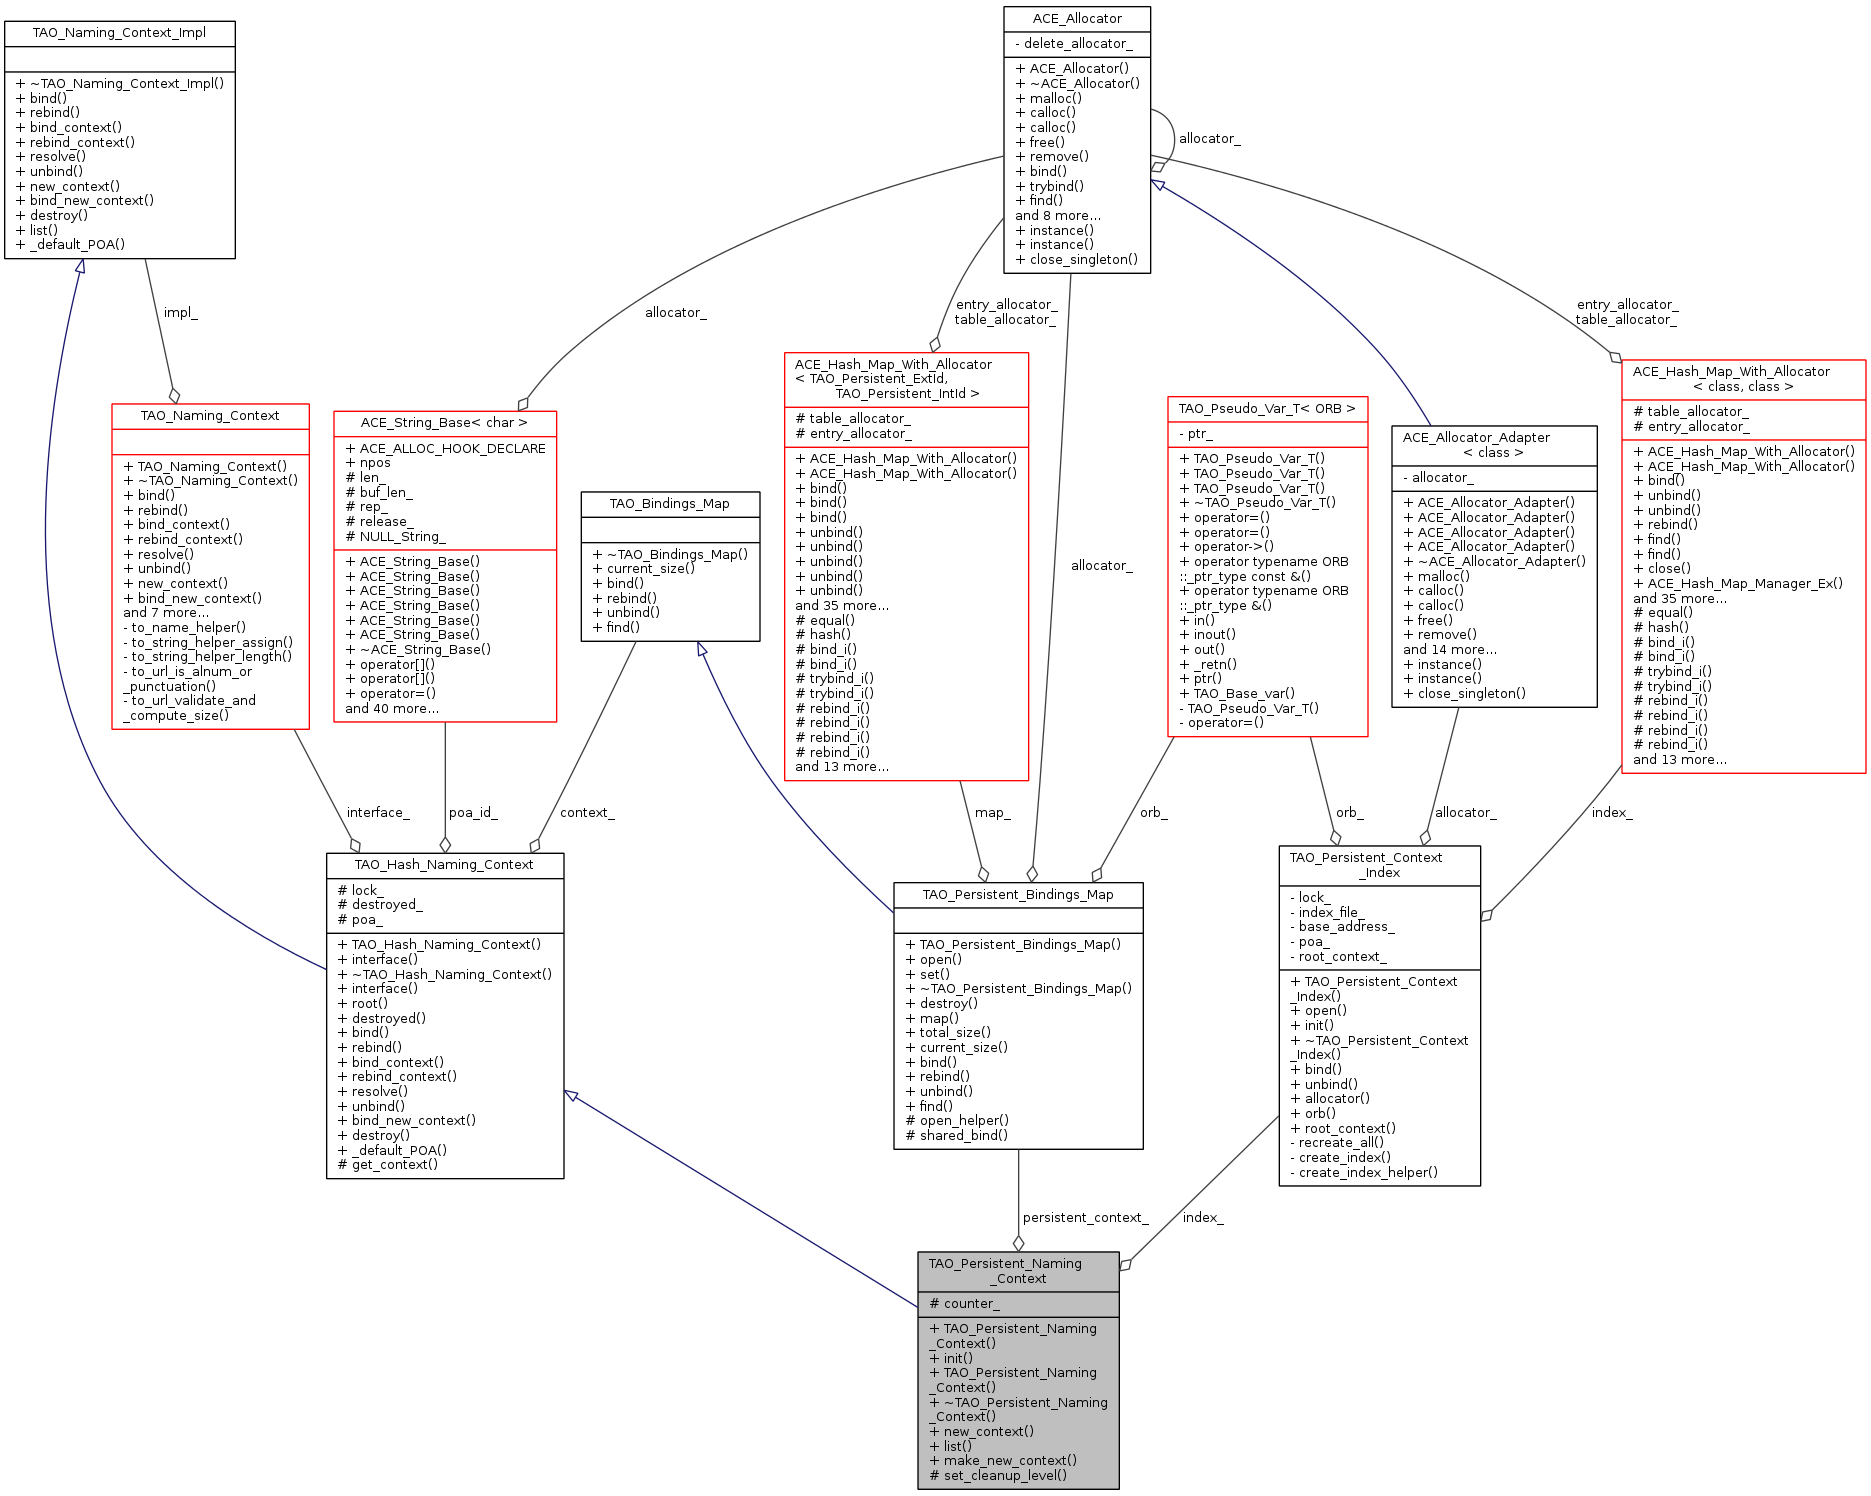
Task: Click the persistent_context_ edge label
Action: pos(1086,1218)
